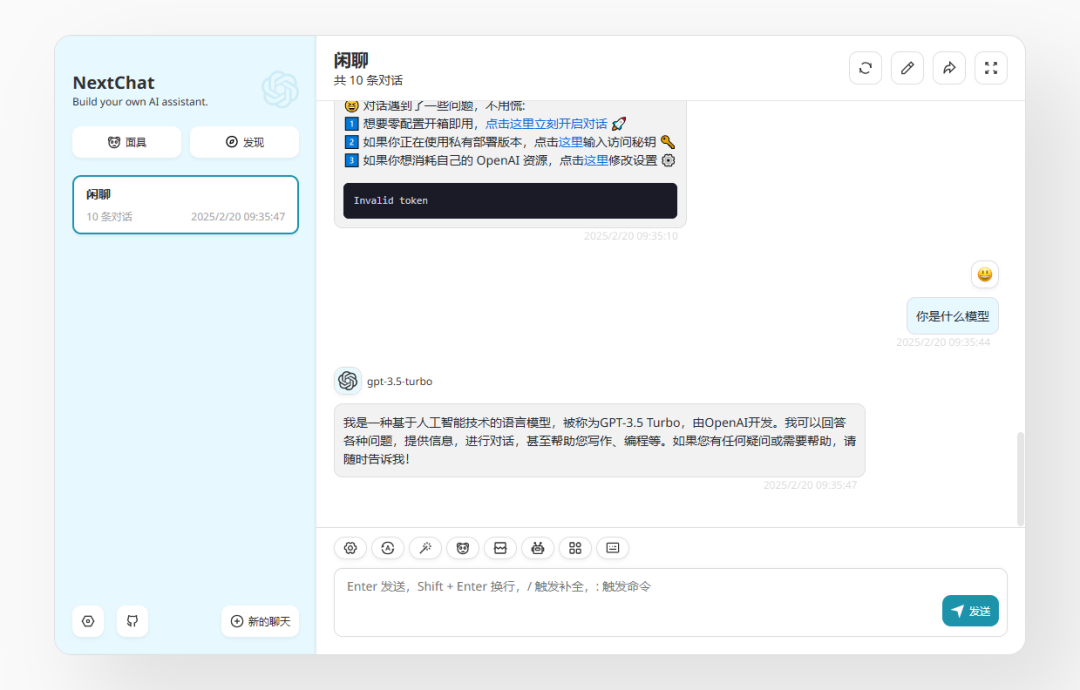
Task: Clear context with the broken image icon
Action: [x=500, y=548]
